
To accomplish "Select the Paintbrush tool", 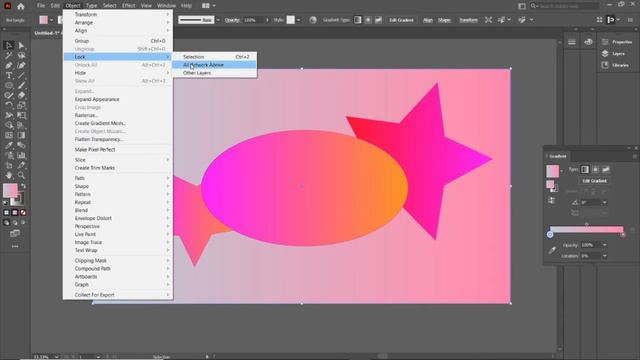I will coord(21,85).
